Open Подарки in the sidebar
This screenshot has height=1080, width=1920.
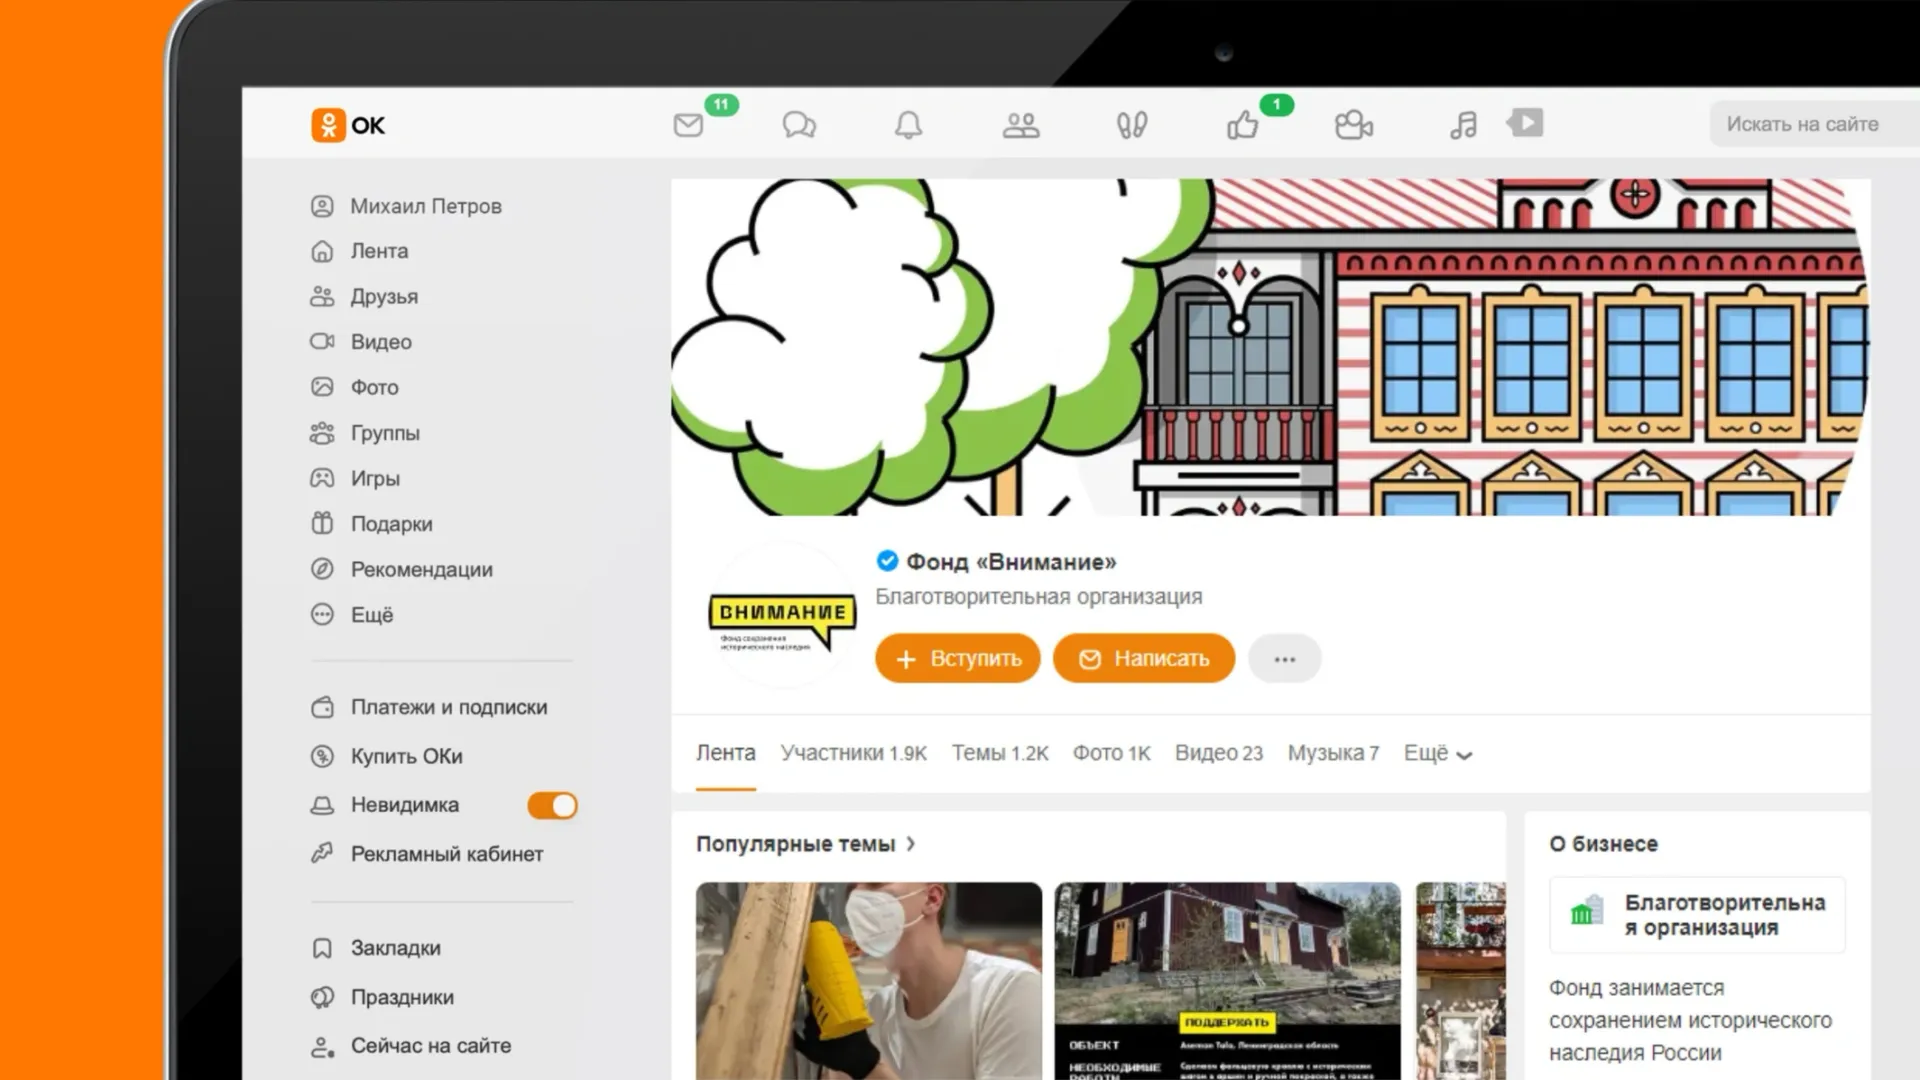coord(372,524)
